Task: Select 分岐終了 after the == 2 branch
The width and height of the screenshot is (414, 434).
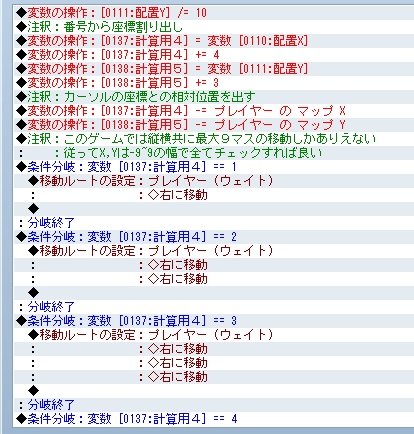Action: [x=214, y=307]
